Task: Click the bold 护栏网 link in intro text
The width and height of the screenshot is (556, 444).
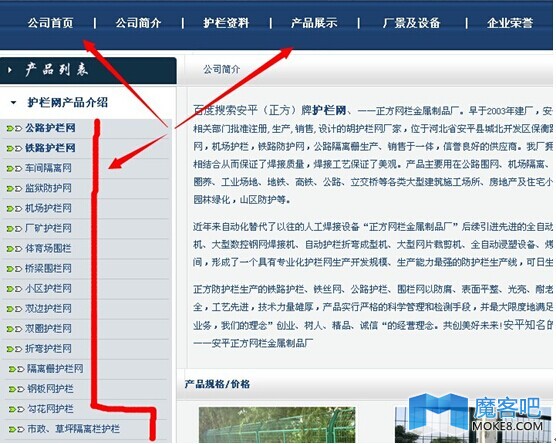Action: click(x=329, y=110)
